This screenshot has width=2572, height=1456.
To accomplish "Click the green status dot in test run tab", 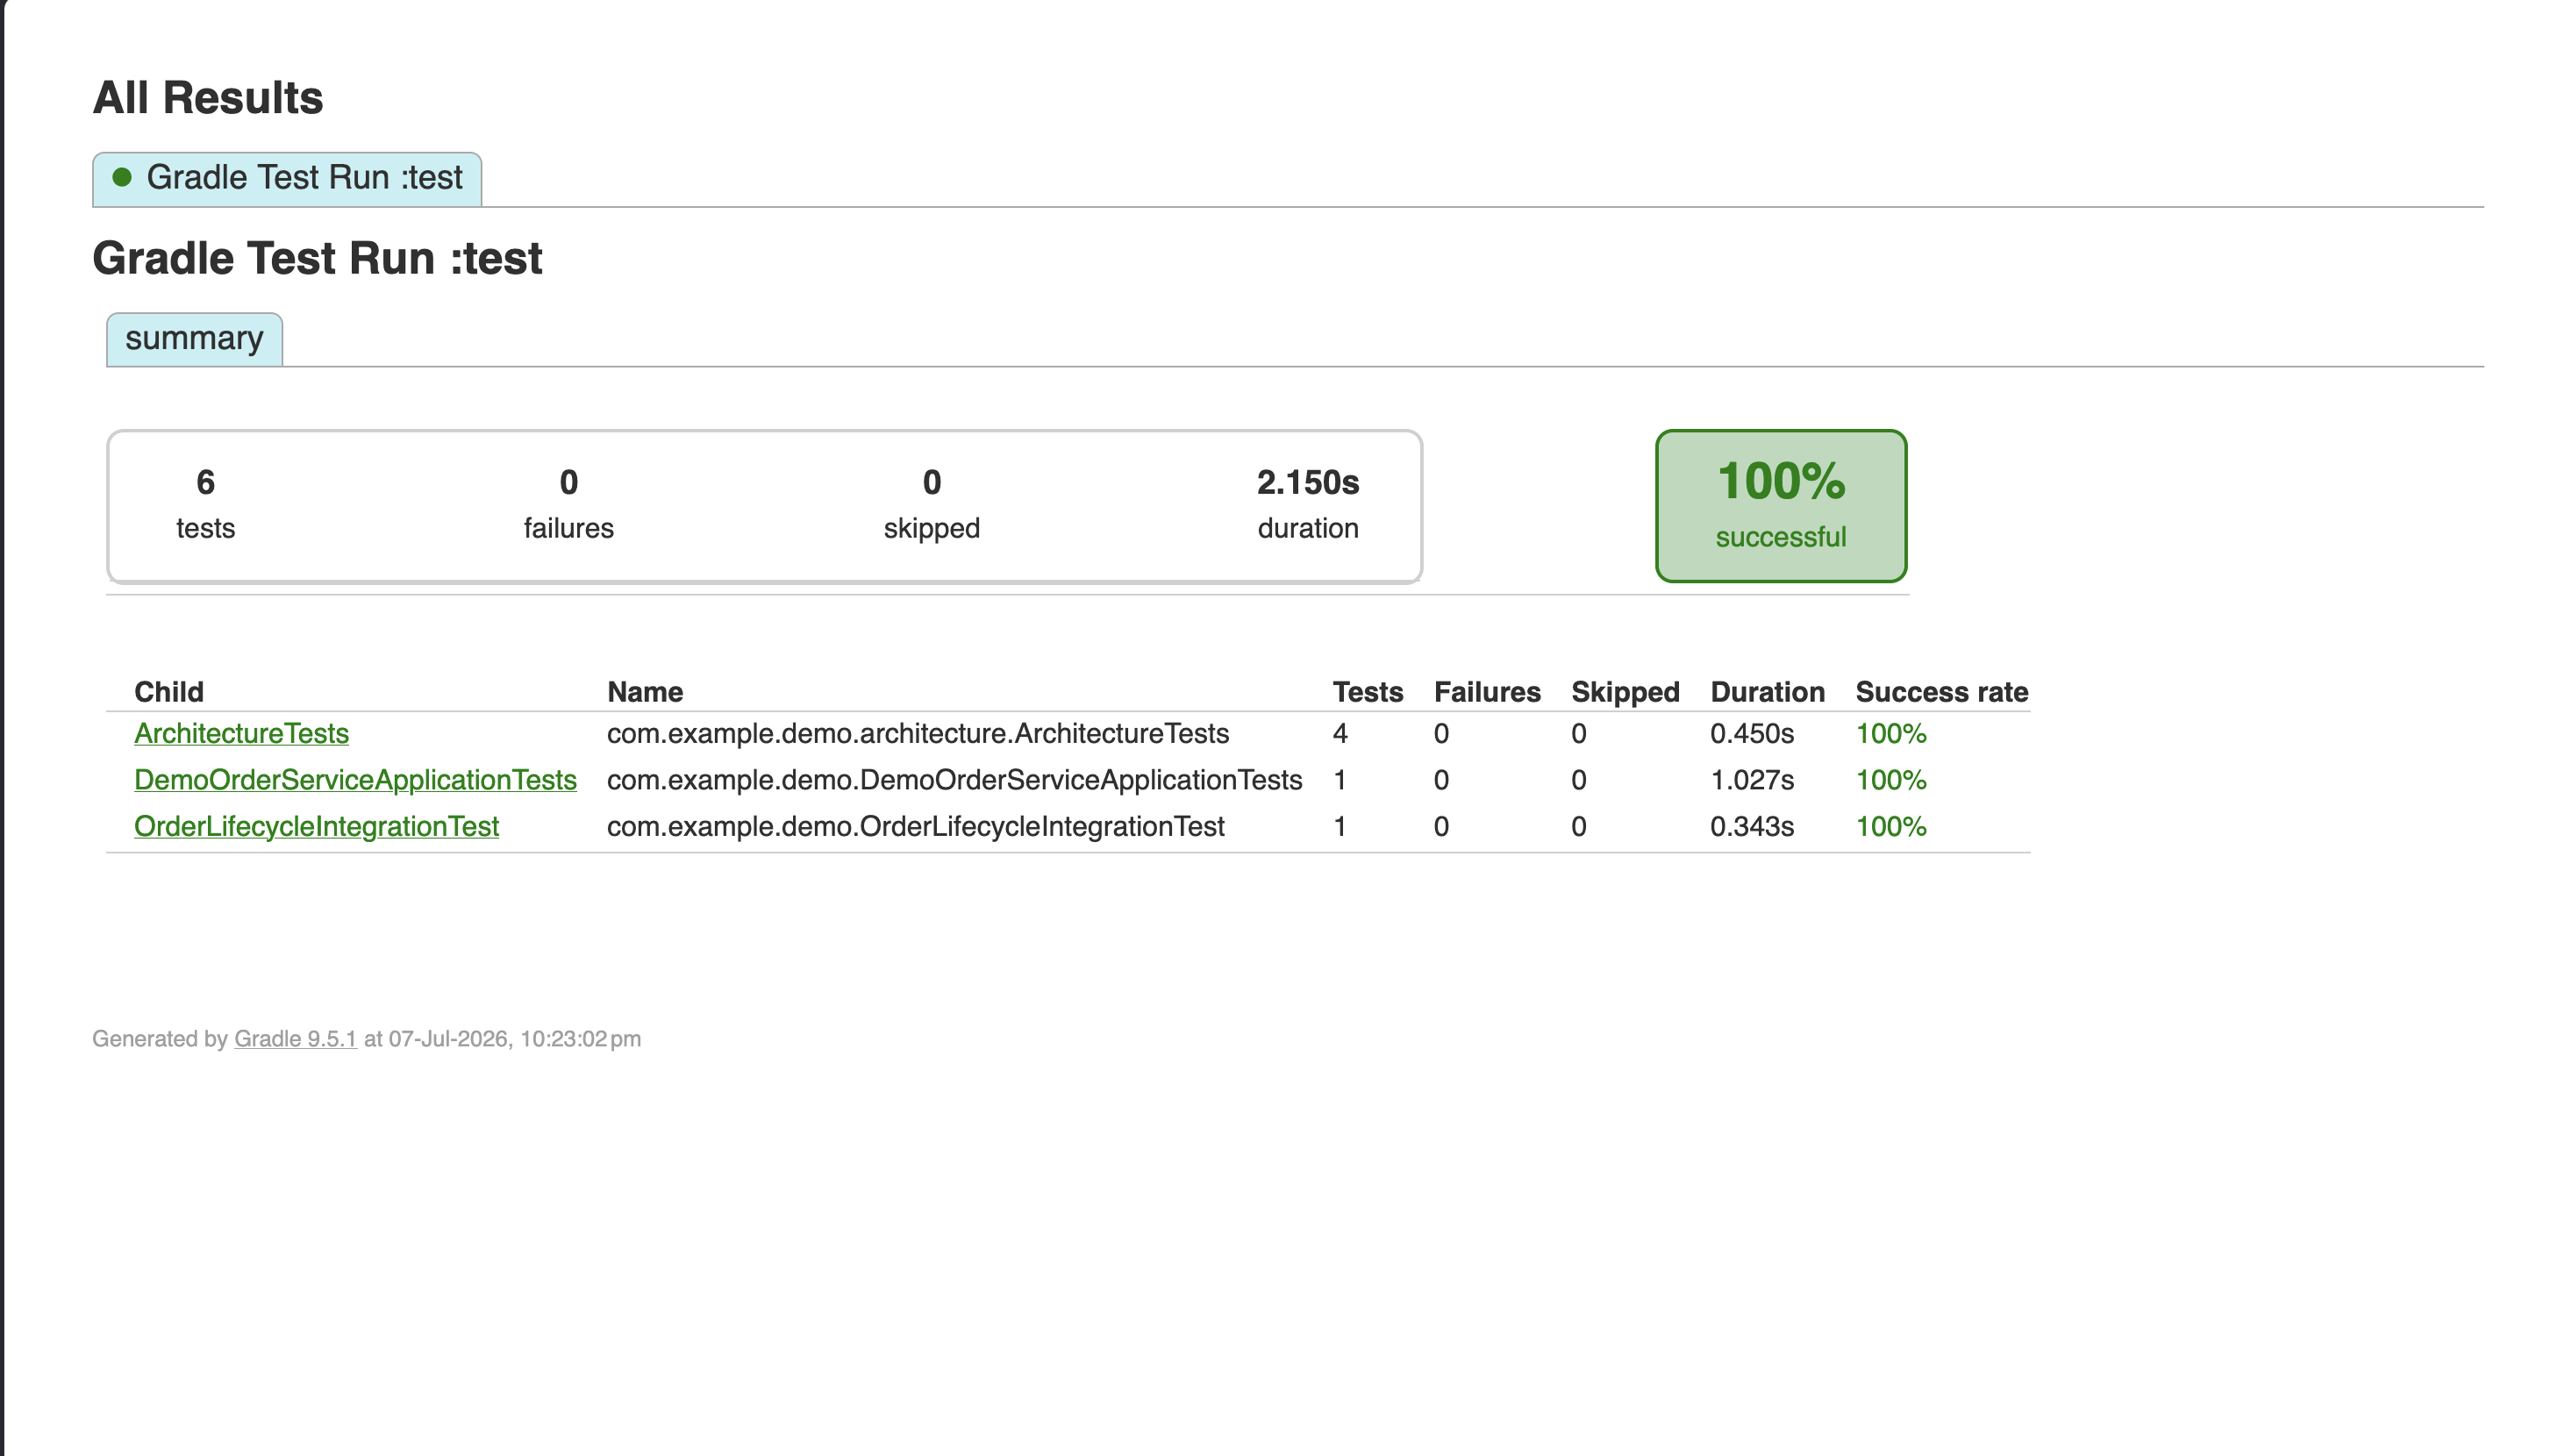I will [x=122, y=177].
